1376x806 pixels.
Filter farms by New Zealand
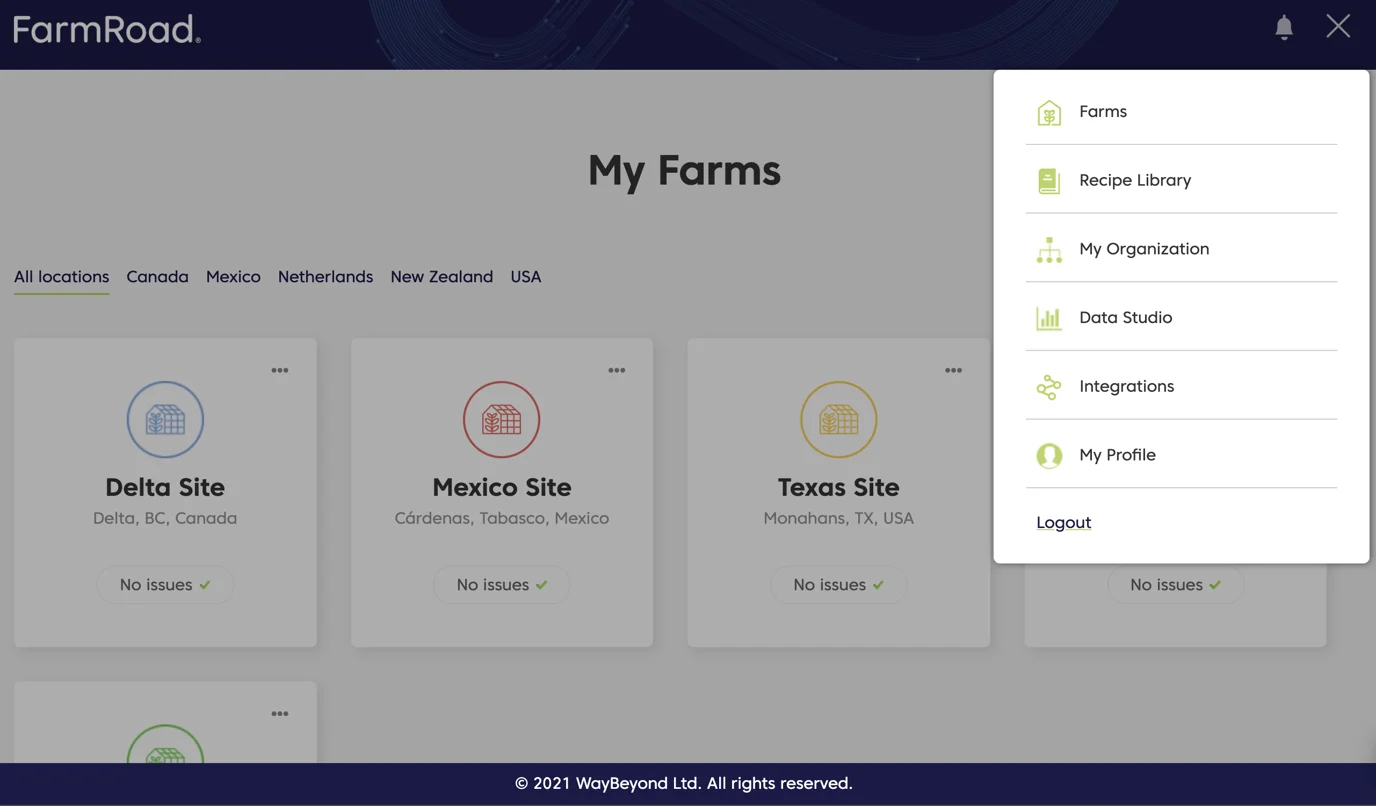point(441,277)
